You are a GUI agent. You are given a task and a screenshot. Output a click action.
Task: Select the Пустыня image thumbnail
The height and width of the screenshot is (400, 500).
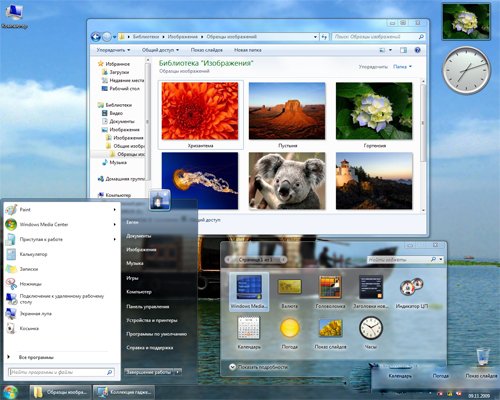click(287, 111)
